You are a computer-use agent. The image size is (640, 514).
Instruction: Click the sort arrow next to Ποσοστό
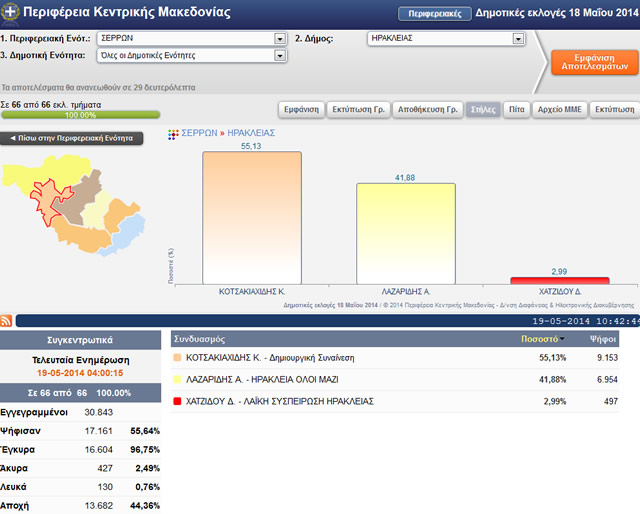[x=562, y=340]
